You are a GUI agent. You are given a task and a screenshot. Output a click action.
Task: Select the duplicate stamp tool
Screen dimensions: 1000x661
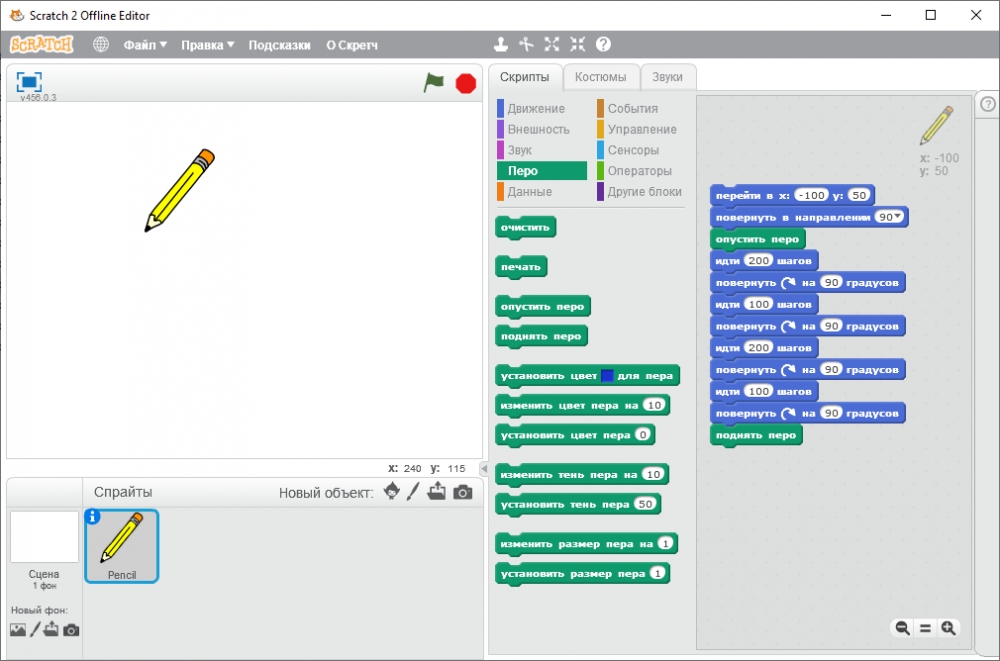coord(502,45)
